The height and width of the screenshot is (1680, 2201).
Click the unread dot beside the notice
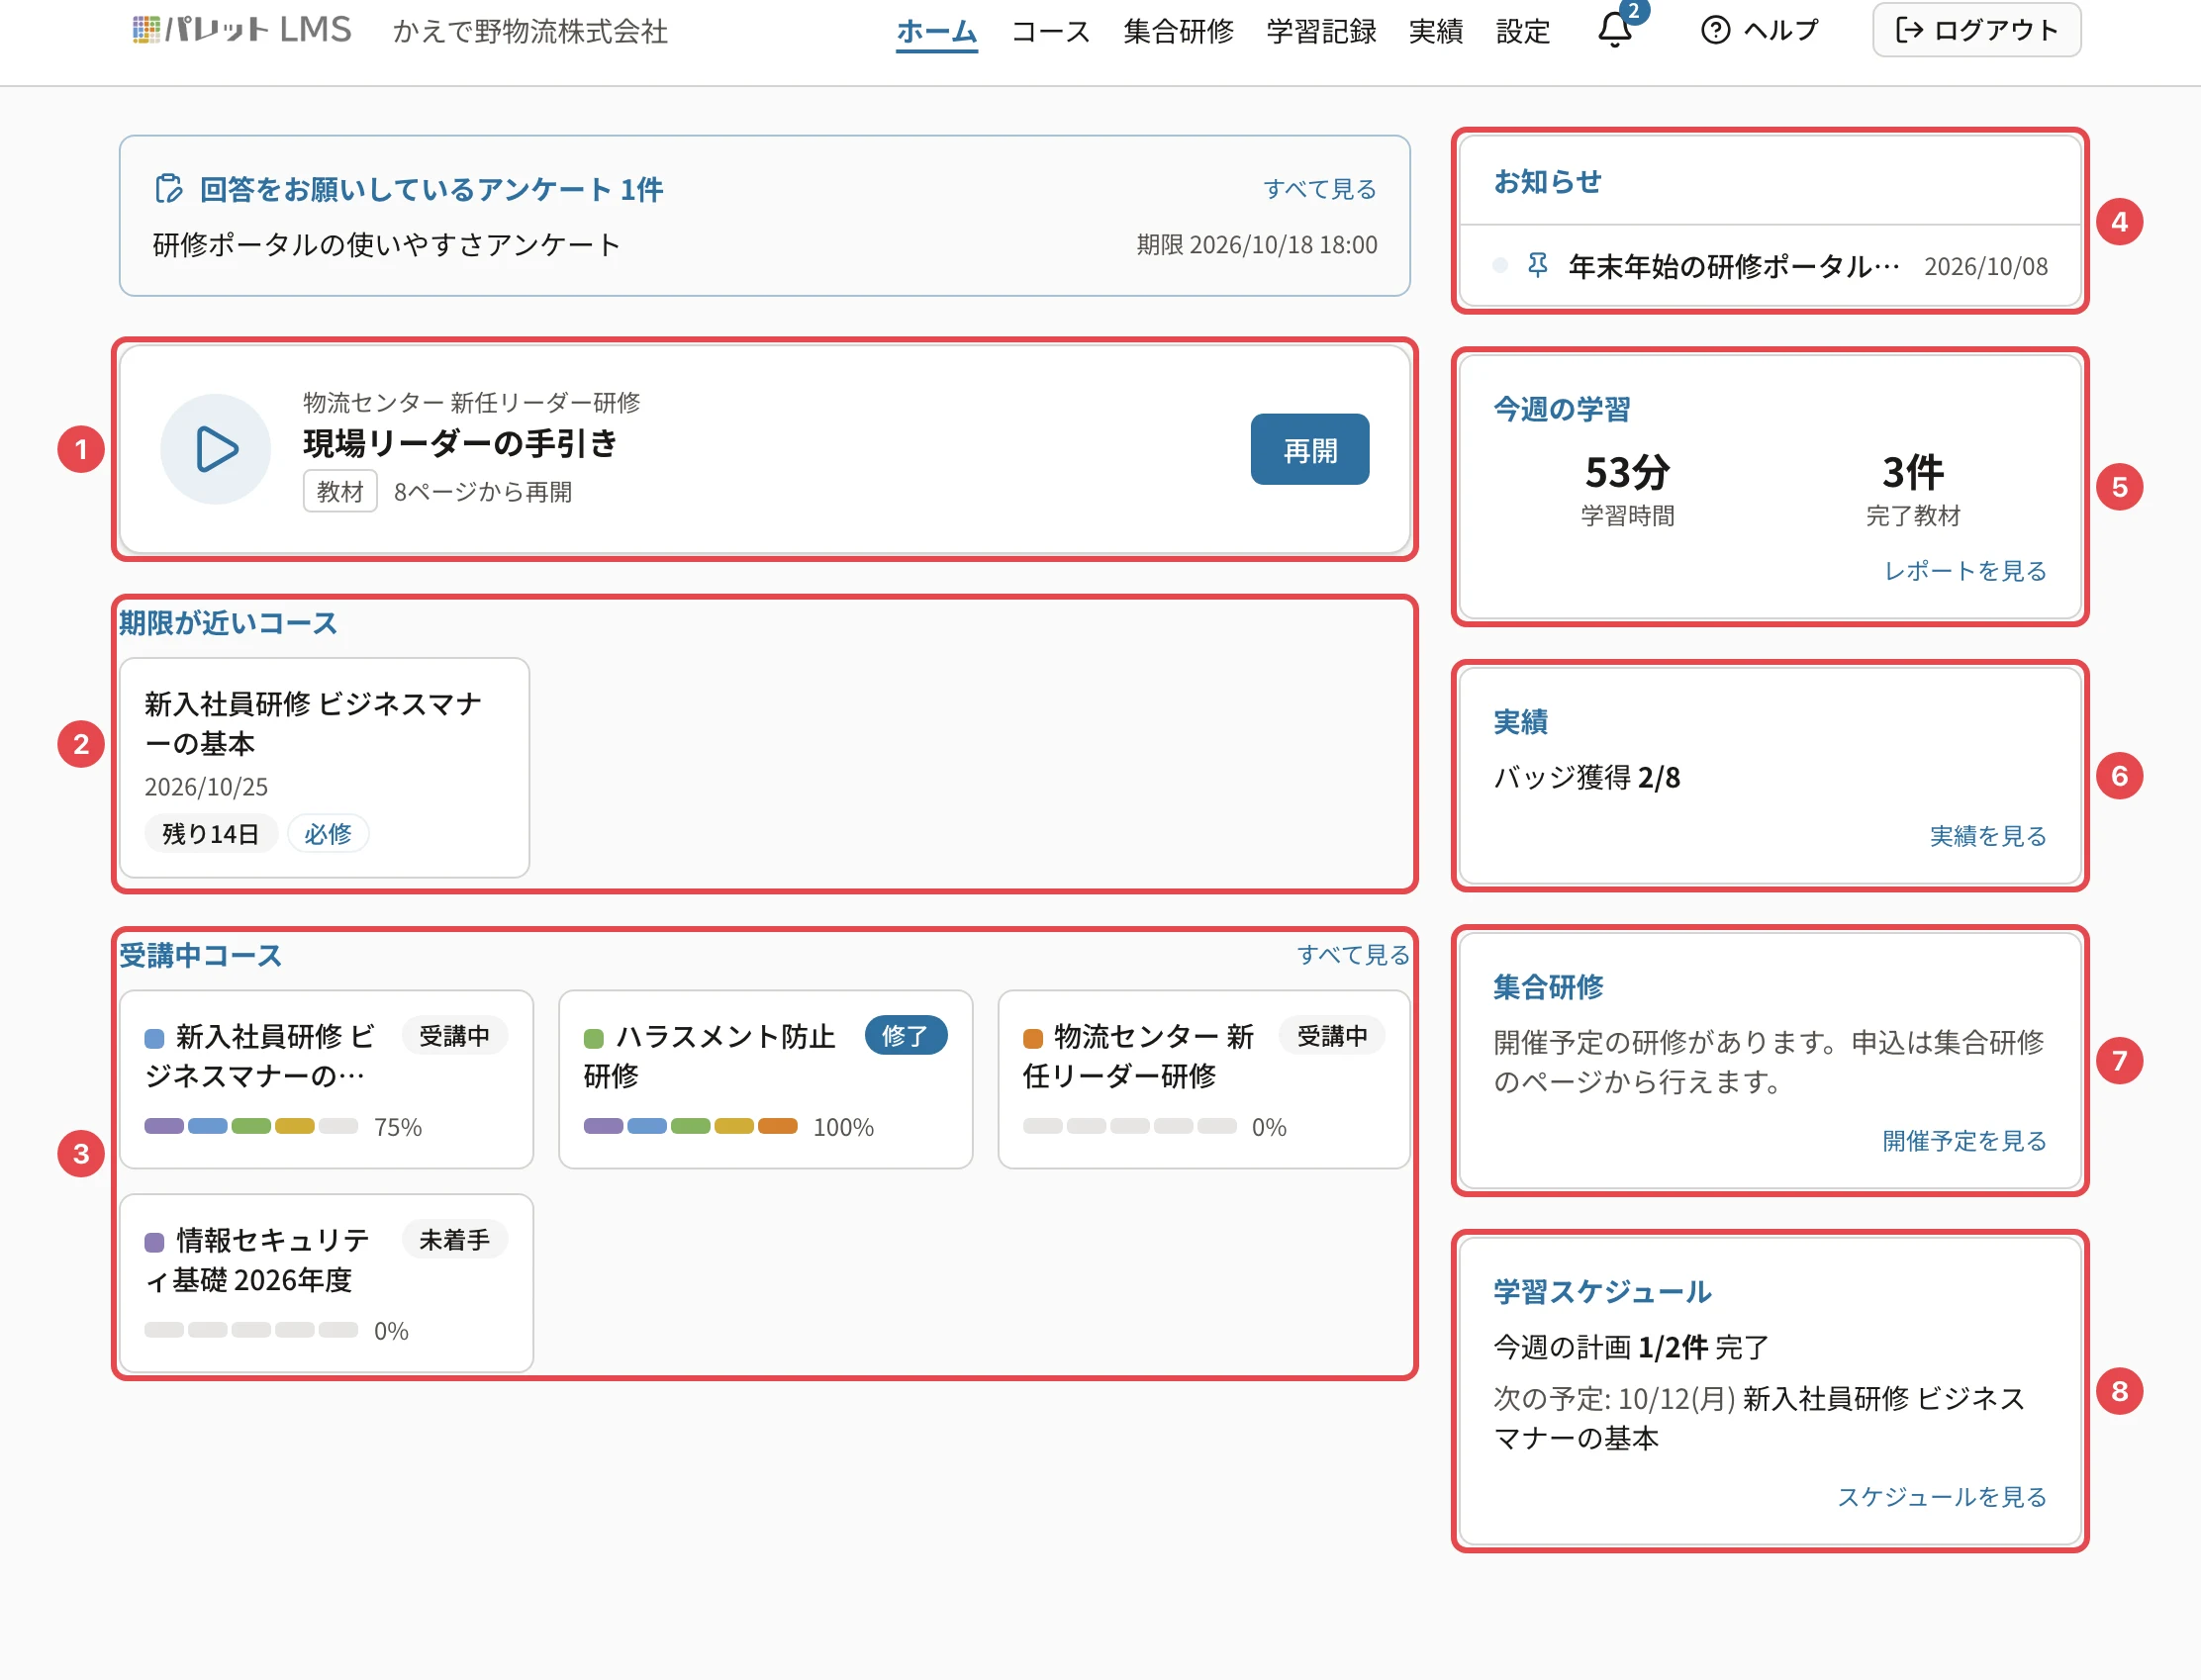(1500, 265)
